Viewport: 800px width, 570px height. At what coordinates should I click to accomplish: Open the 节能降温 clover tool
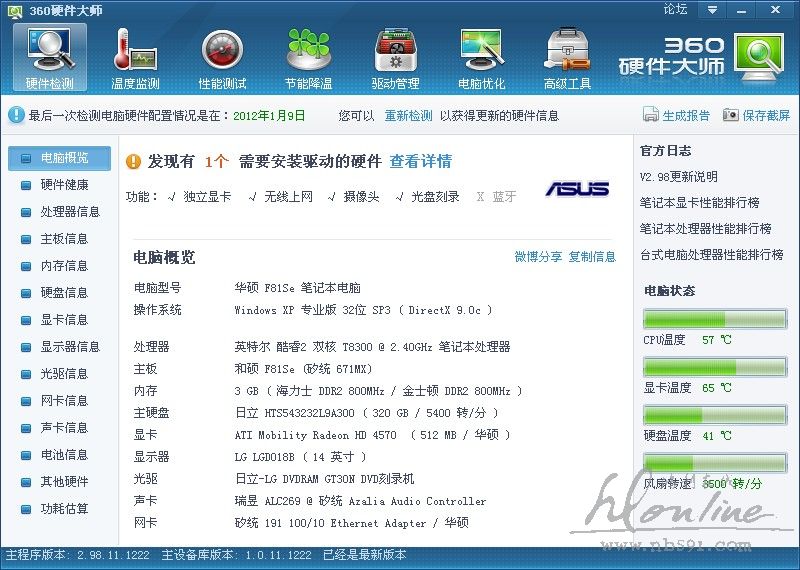[309, 58]
